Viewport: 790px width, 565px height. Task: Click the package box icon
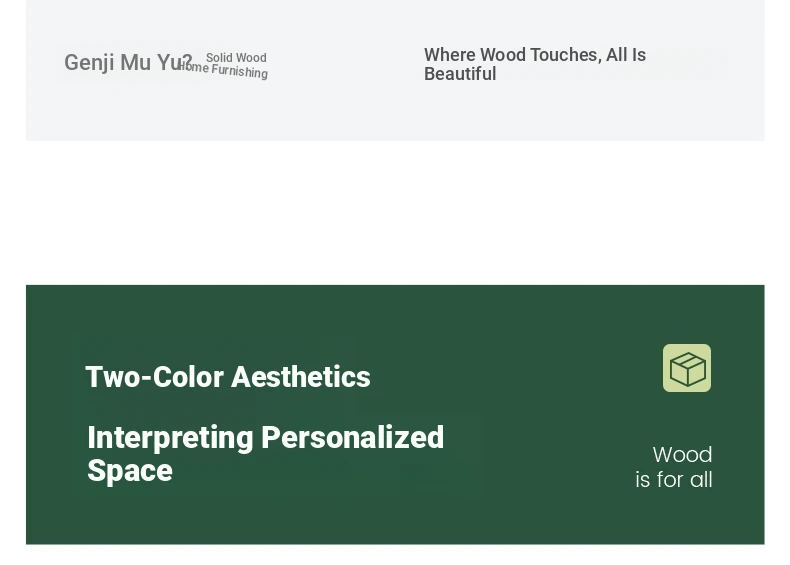pyautogui.click(x=687, y=368)
